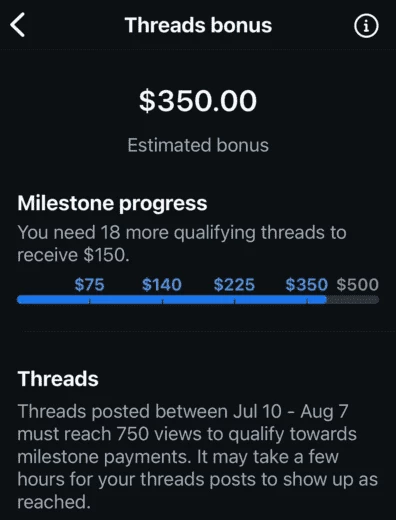Image resolution: width=396 pixels, height=520 pixels.
Task: Tap the word reached at paragraph end
Action: pyautogui.click(x=54, y=502)
